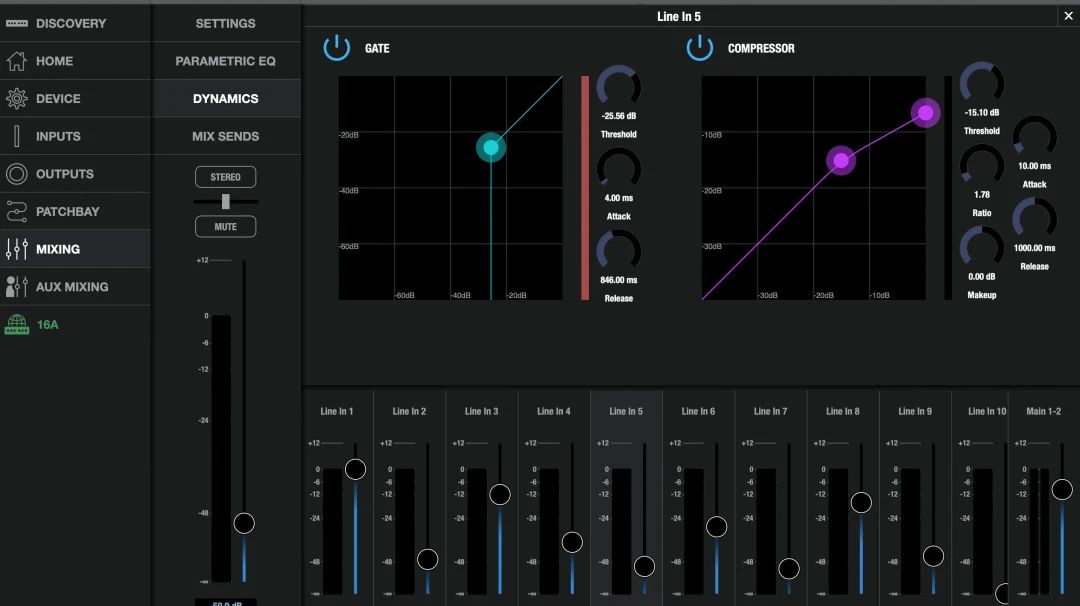Click the Compressor Attack knob
This screenshot has width=1080, height=606.
[1035, 138]
